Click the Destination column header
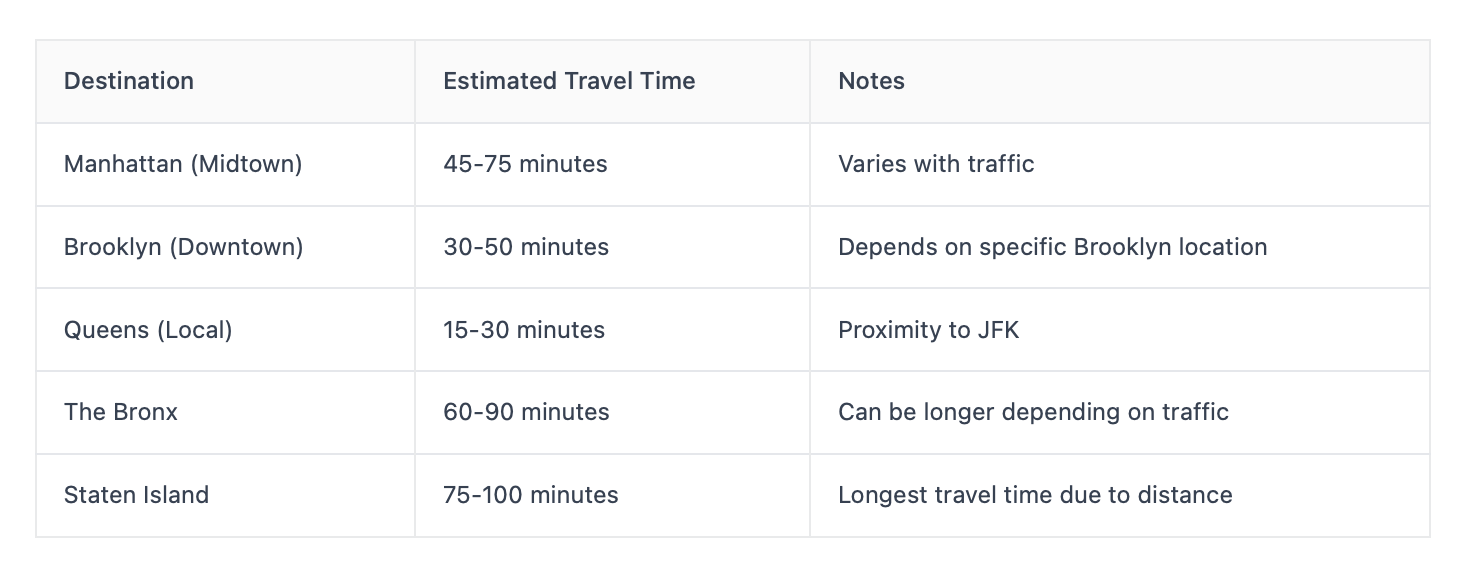Image resolution: width=1469 pixels, height=572 pixels. pos(129,81)
